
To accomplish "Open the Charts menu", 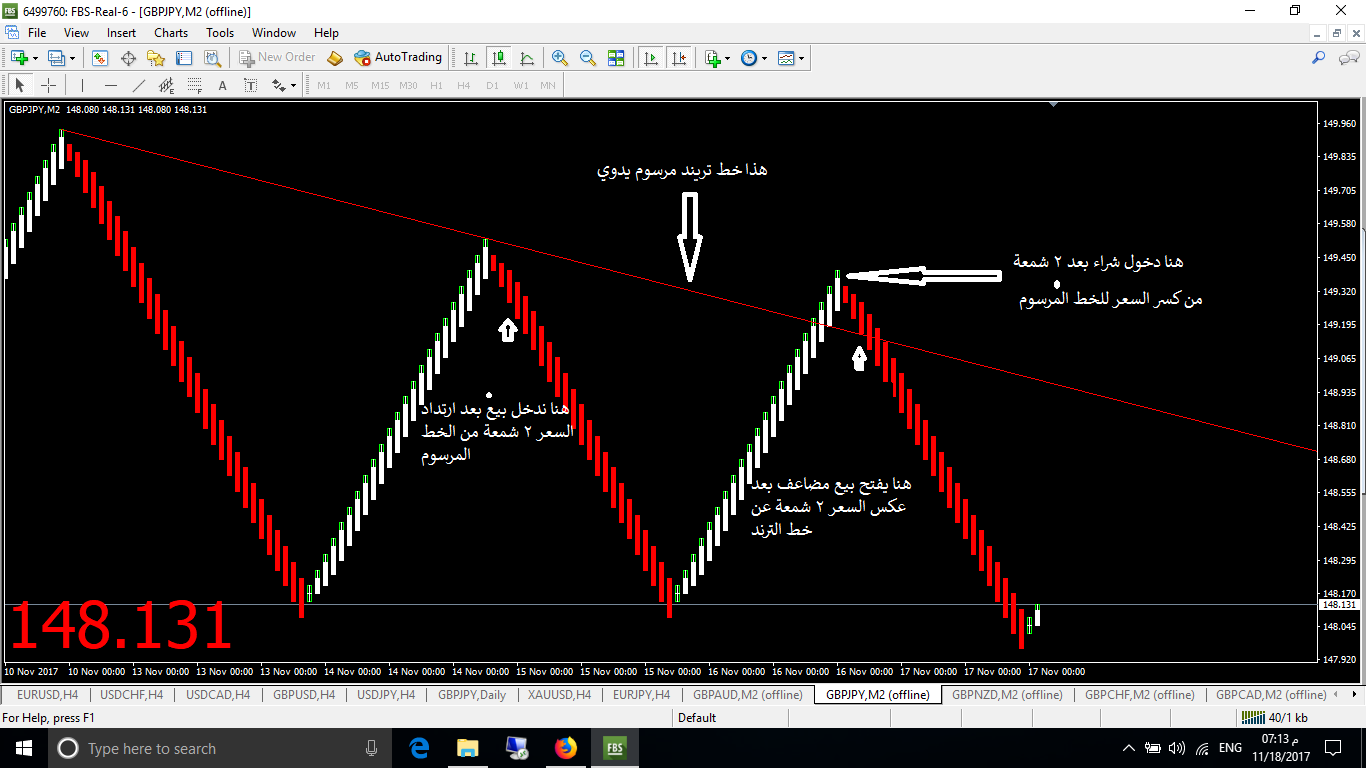I will (x=171, y=33).
